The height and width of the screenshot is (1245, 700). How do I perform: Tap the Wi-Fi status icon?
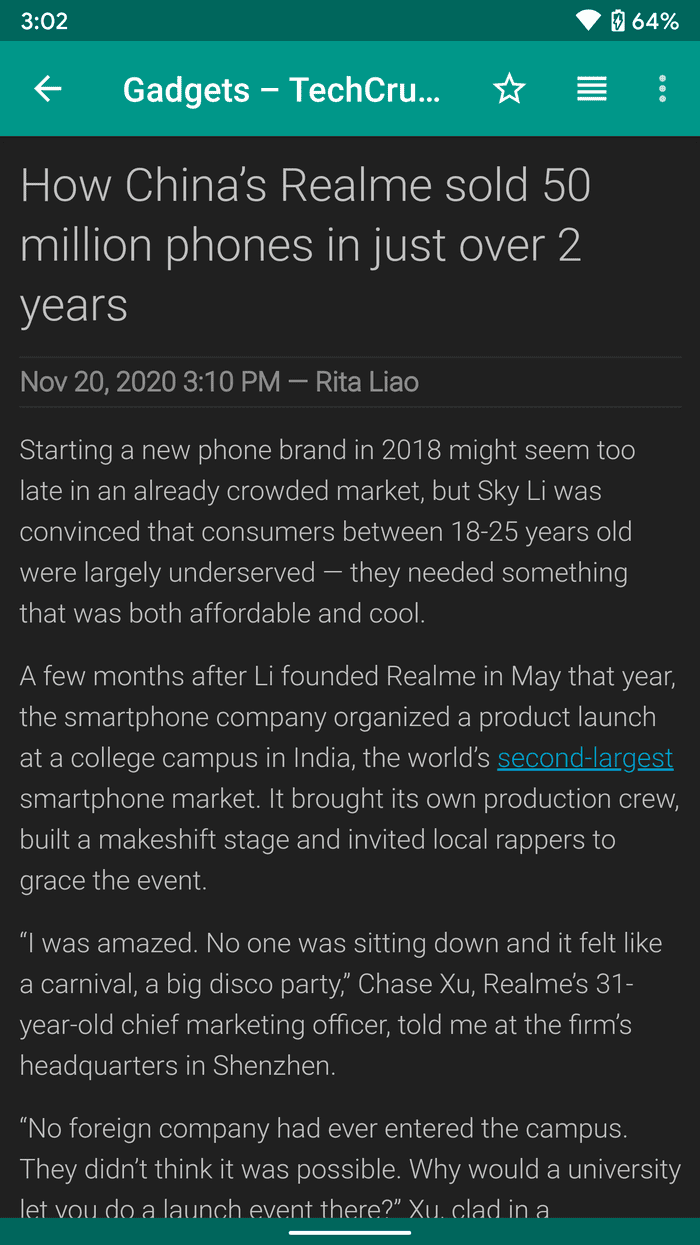point(588,21)
